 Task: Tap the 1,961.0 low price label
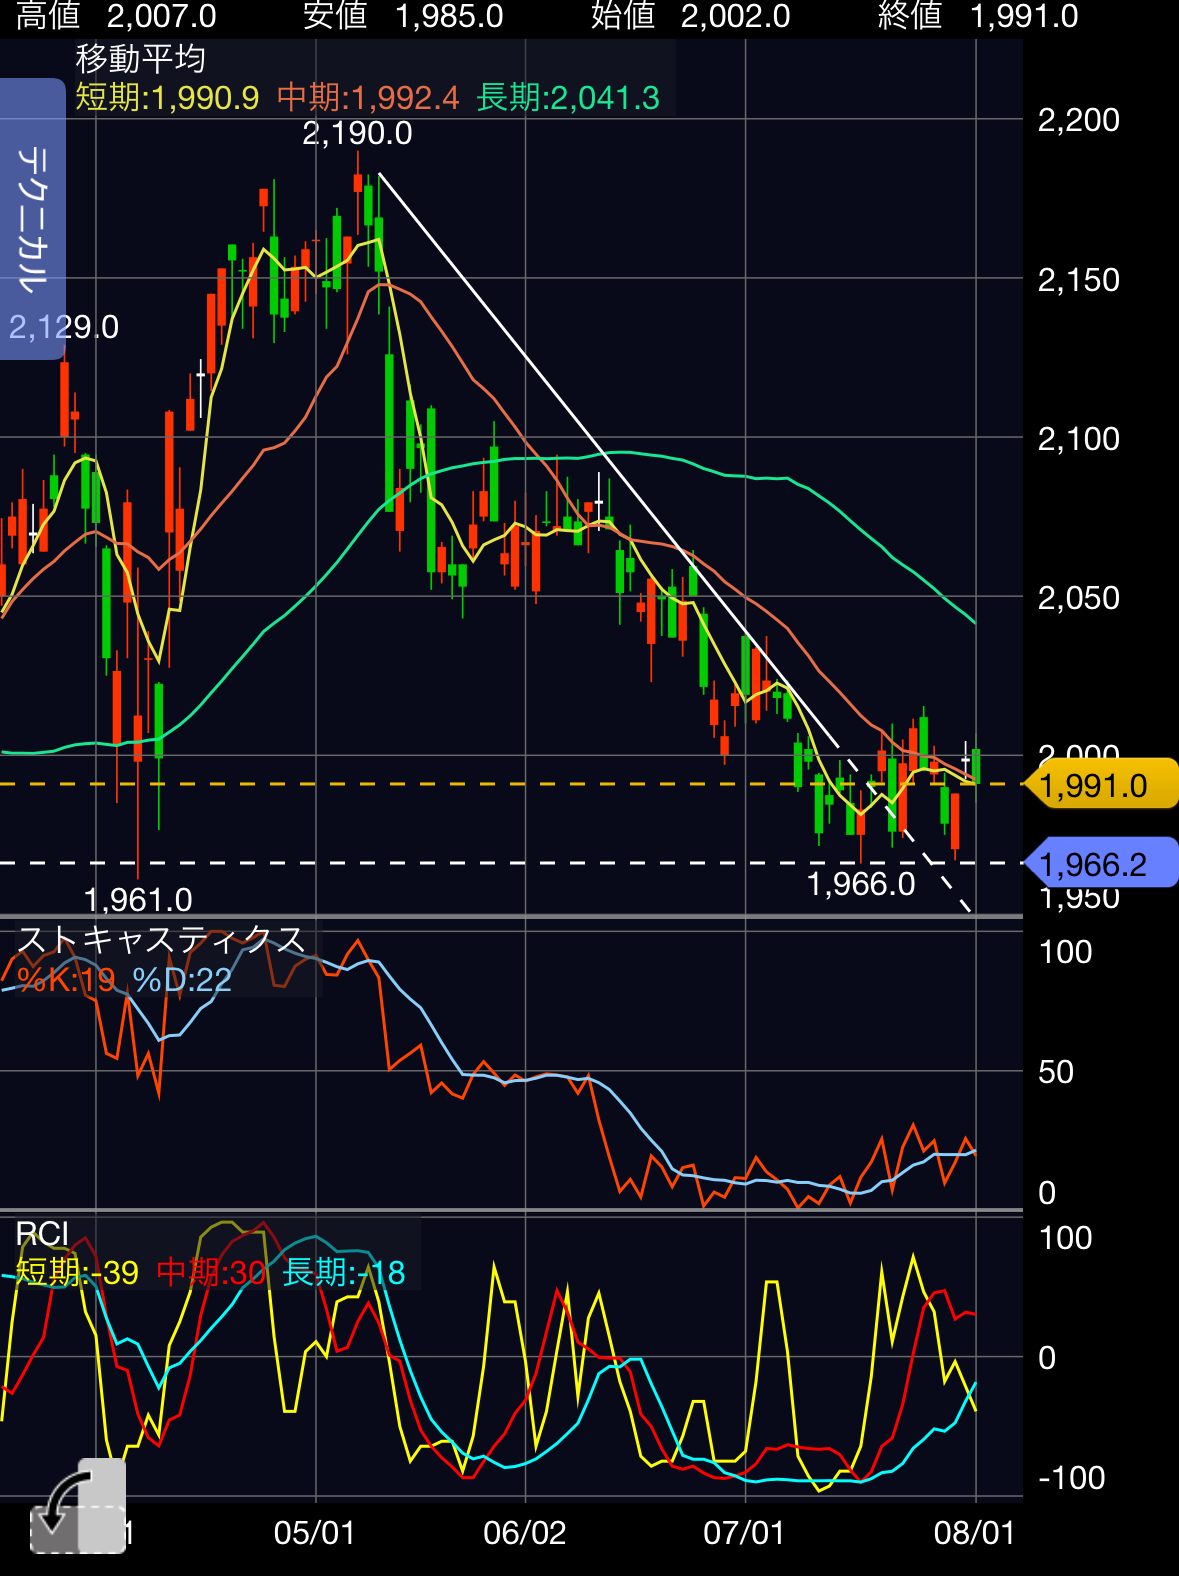pos(138,900)
